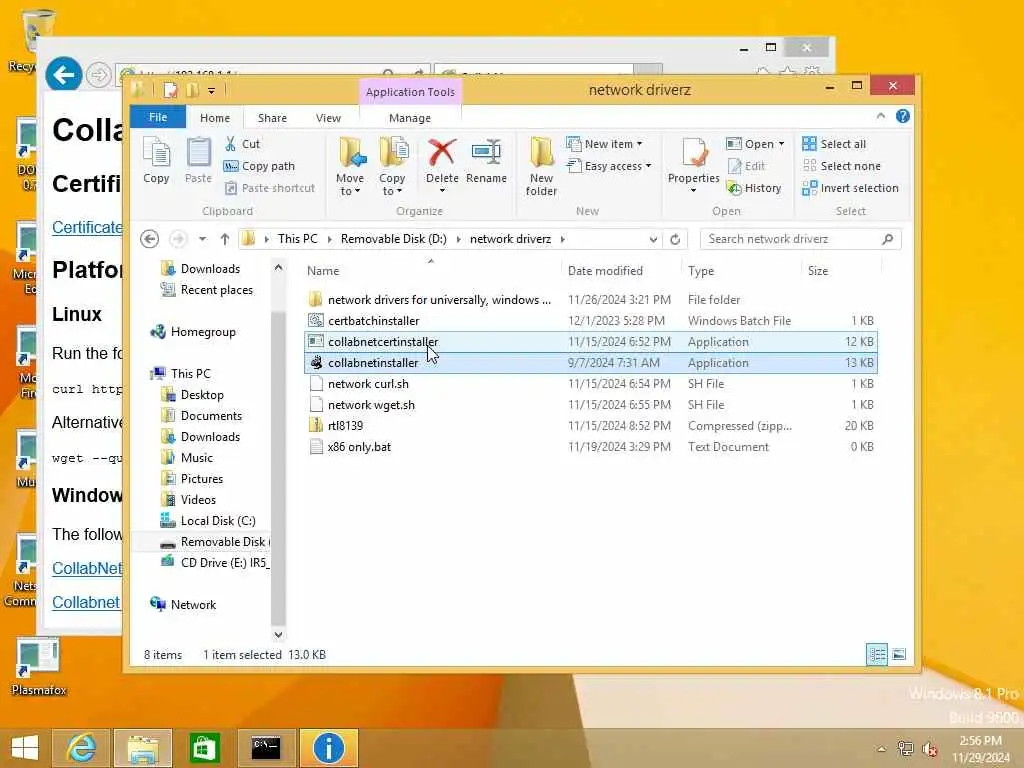Create a New folder from ribbon
This screenshot has width=1024, height=768.
541,167
